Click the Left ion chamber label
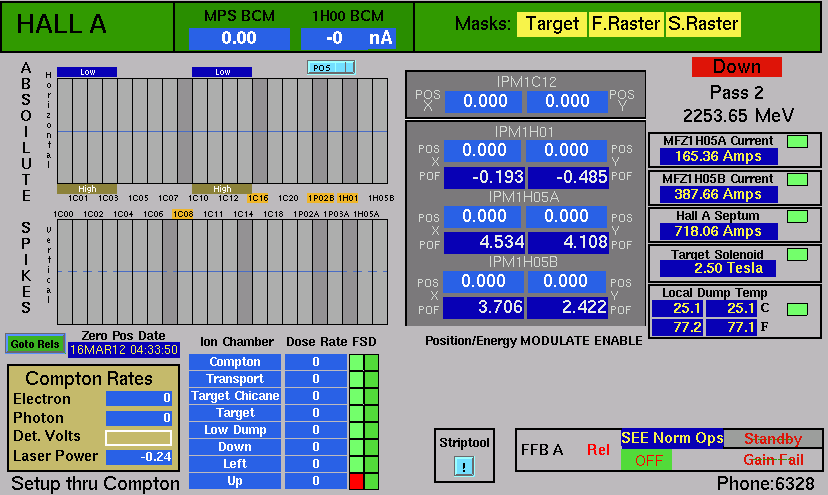 click(235, 464)
